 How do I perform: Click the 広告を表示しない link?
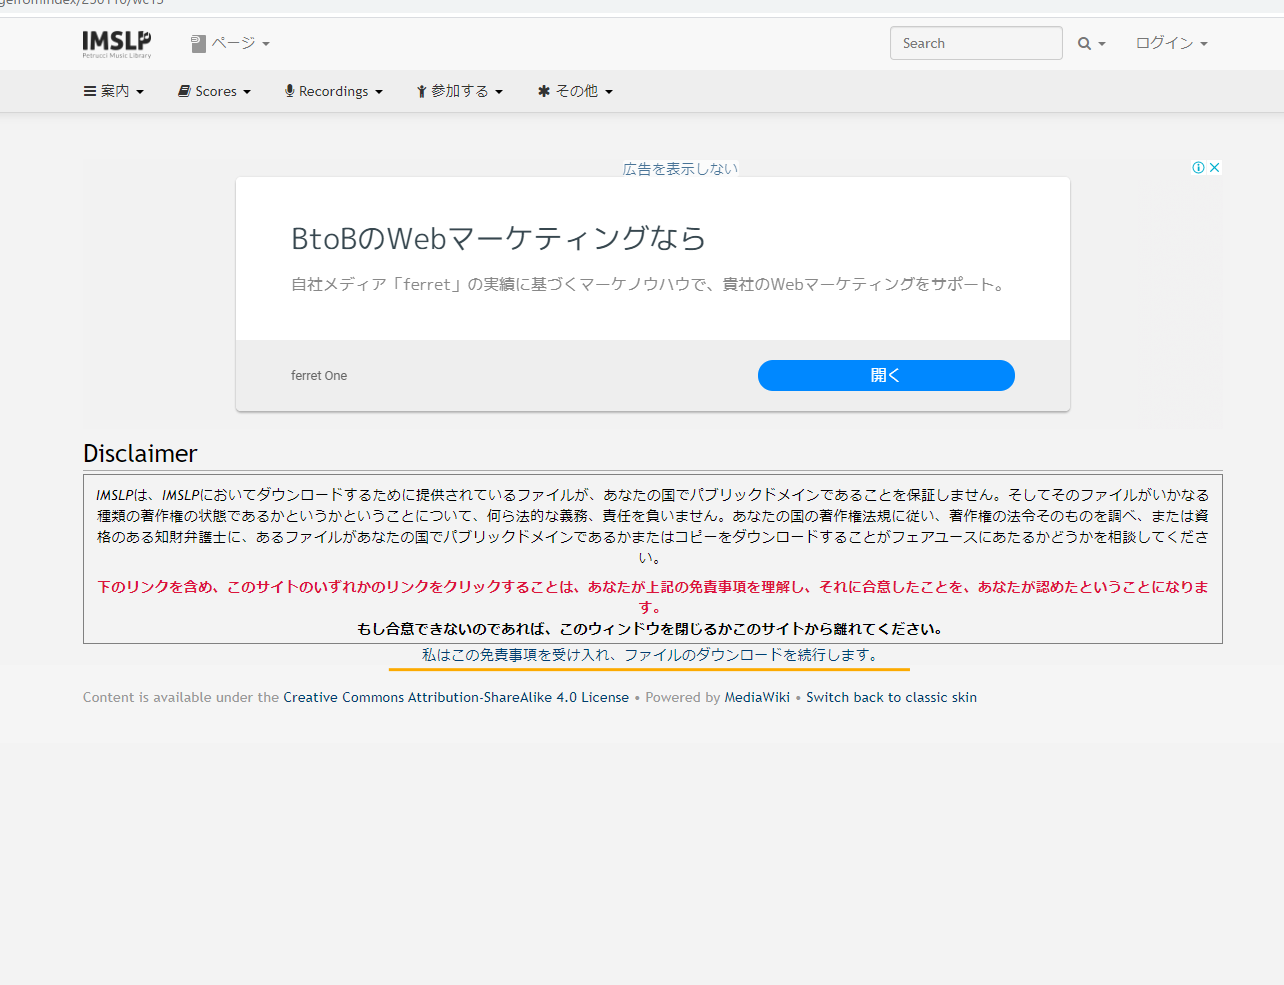[680, 169]
